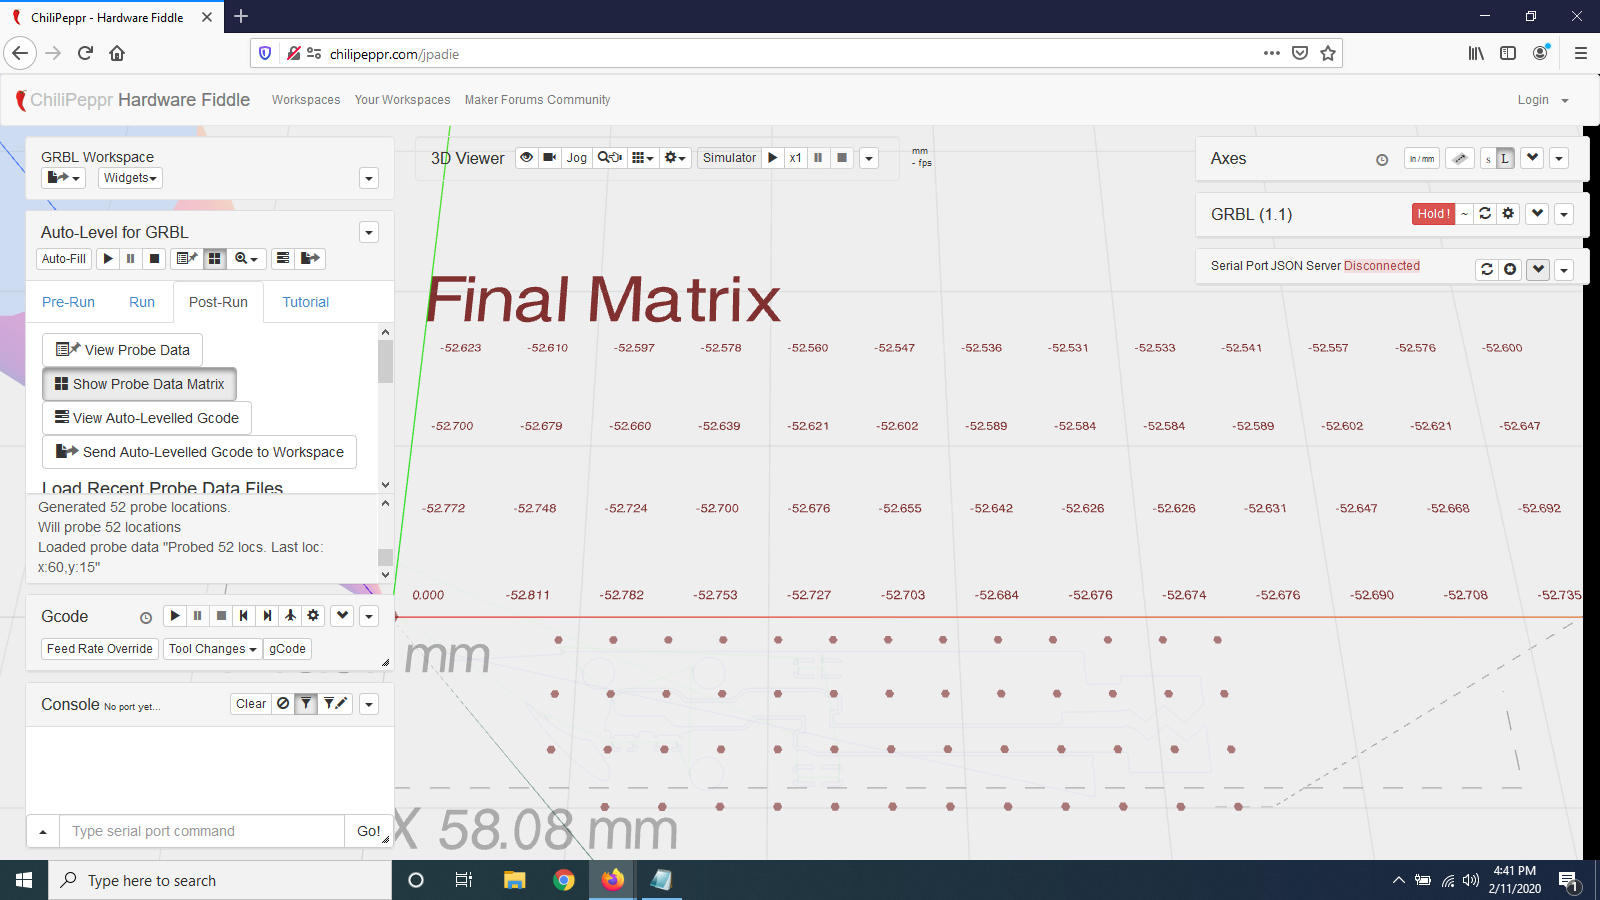The width and height of the screenshot is (1600, 900).
Task: Select the Post-Run tab
Action: coord(218,302)
